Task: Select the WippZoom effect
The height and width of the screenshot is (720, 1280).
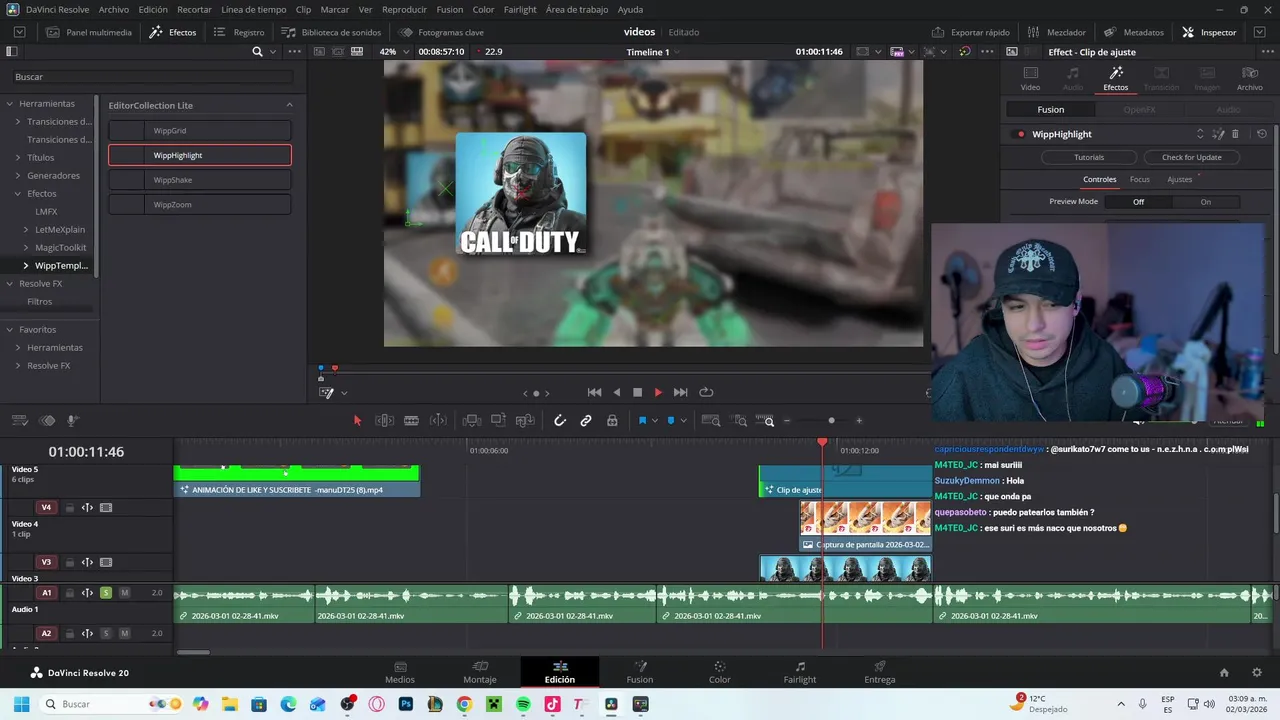Action: coord(200,205)
